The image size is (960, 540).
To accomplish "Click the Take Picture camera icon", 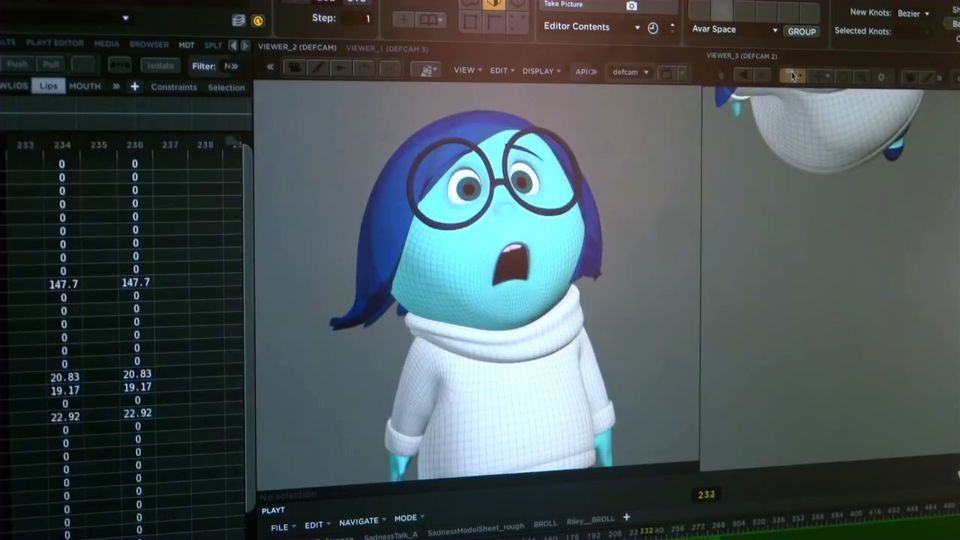I will (631, 5).
